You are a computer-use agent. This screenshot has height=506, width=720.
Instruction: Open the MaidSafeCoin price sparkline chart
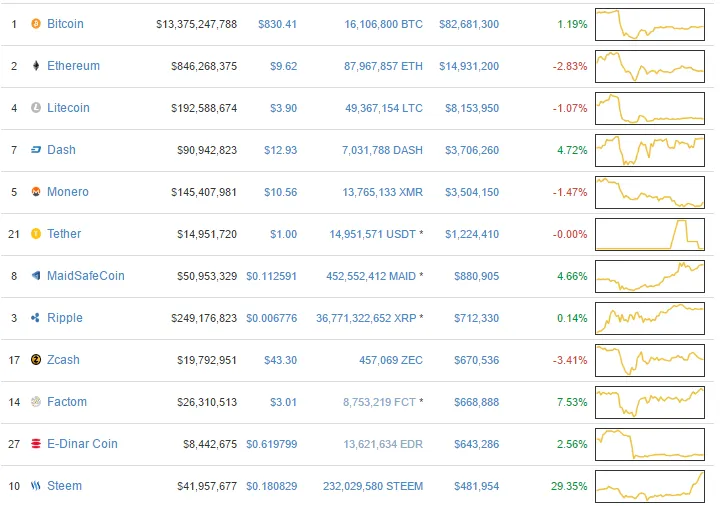pyautogui.click(x=650, y=276)
